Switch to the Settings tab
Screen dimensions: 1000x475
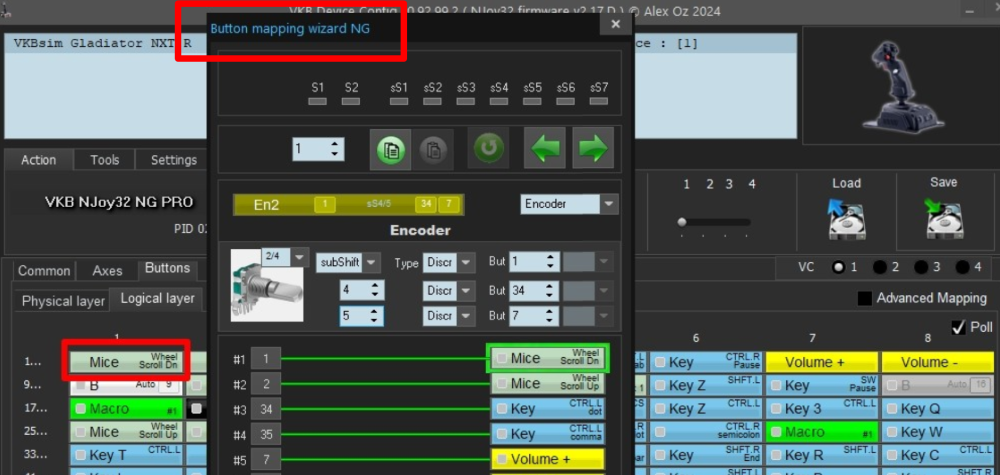172,160
